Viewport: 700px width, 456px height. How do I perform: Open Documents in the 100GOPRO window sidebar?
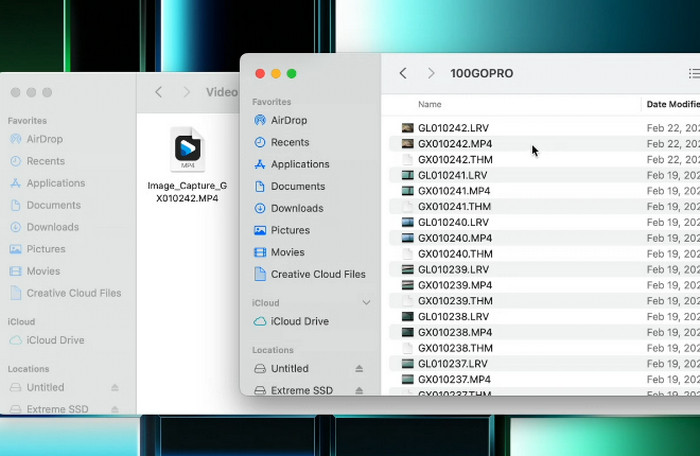(289, 186)
